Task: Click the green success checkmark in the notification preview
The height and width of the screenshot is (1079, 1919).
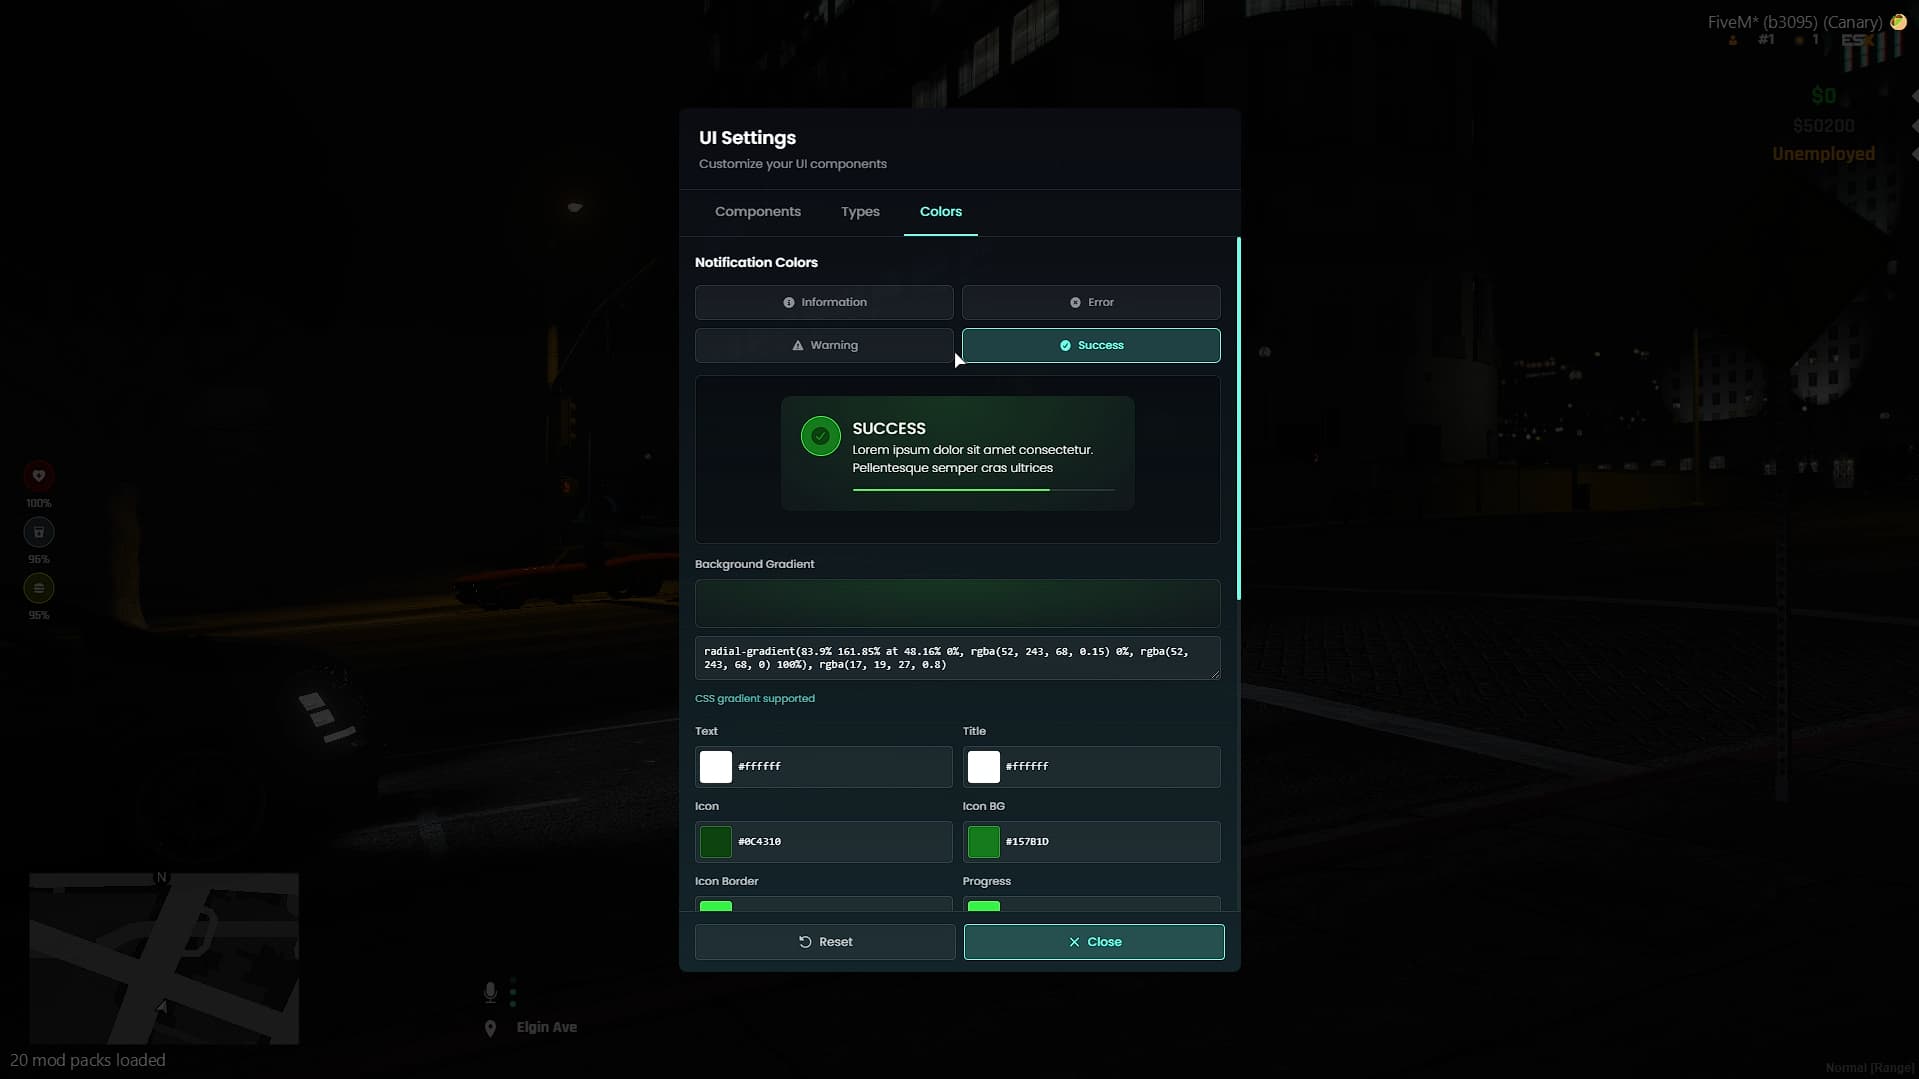Action: (820, 436)
